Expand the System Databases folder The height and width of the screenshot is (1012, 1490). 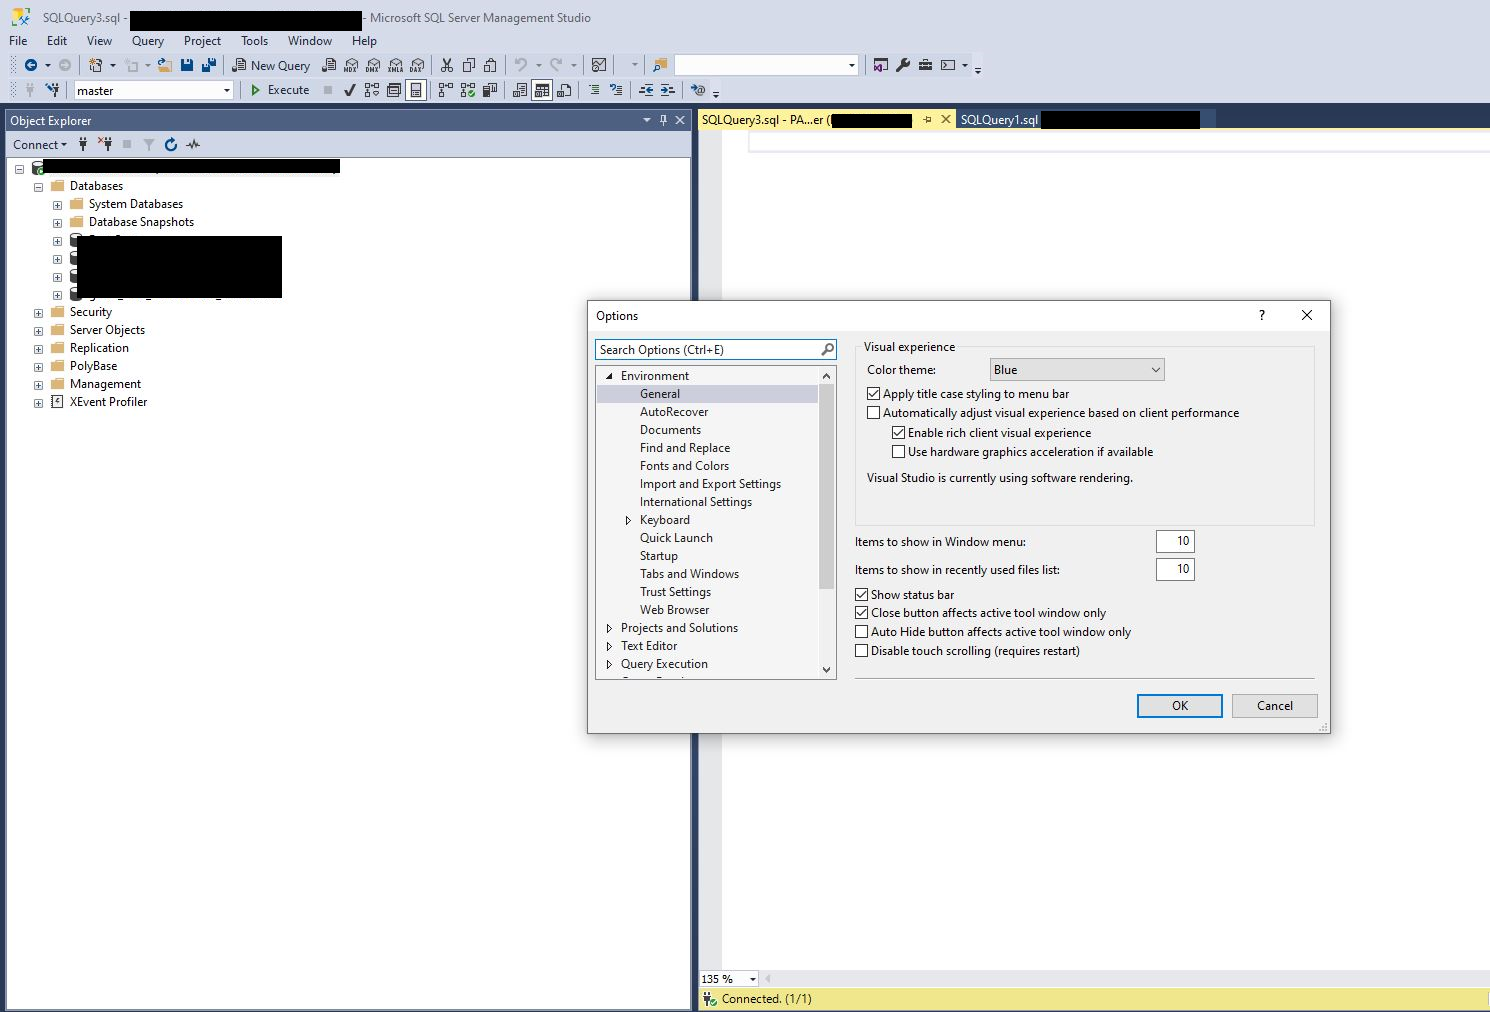point(57,205)
